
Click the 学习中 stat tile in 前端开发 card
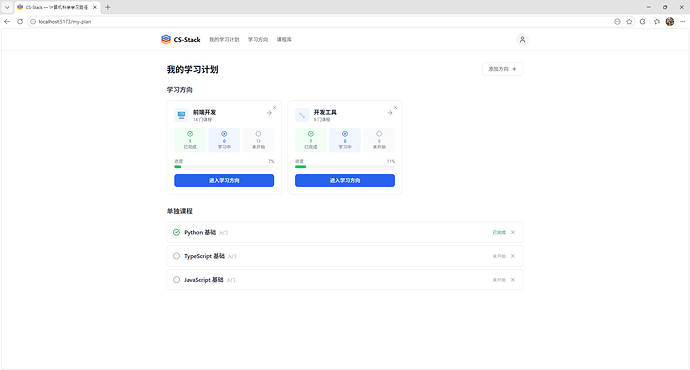coord(224,140)
